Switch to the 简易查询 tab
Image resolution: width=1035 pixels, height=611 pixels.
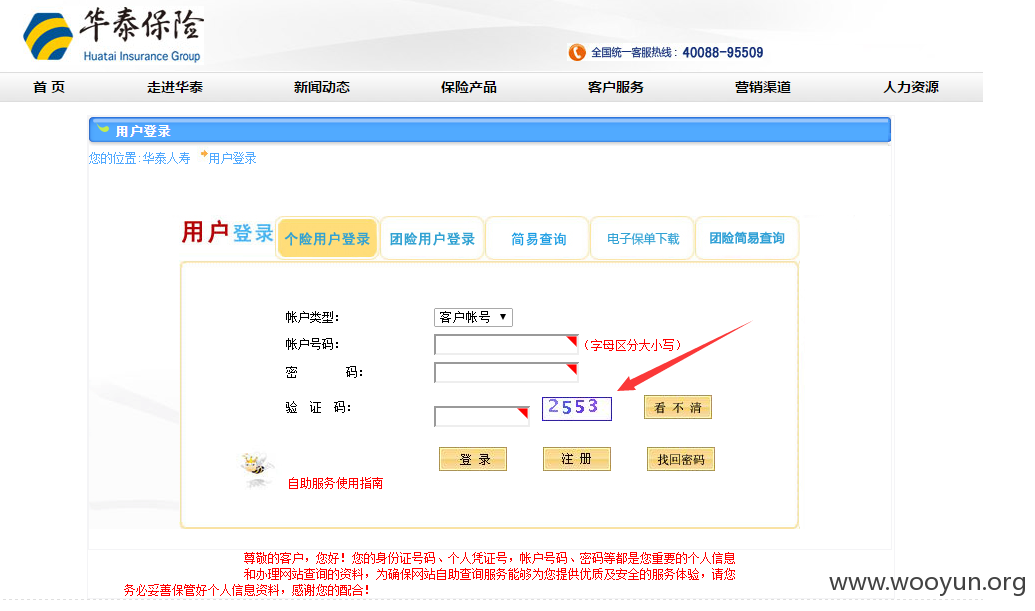[537, 238]
